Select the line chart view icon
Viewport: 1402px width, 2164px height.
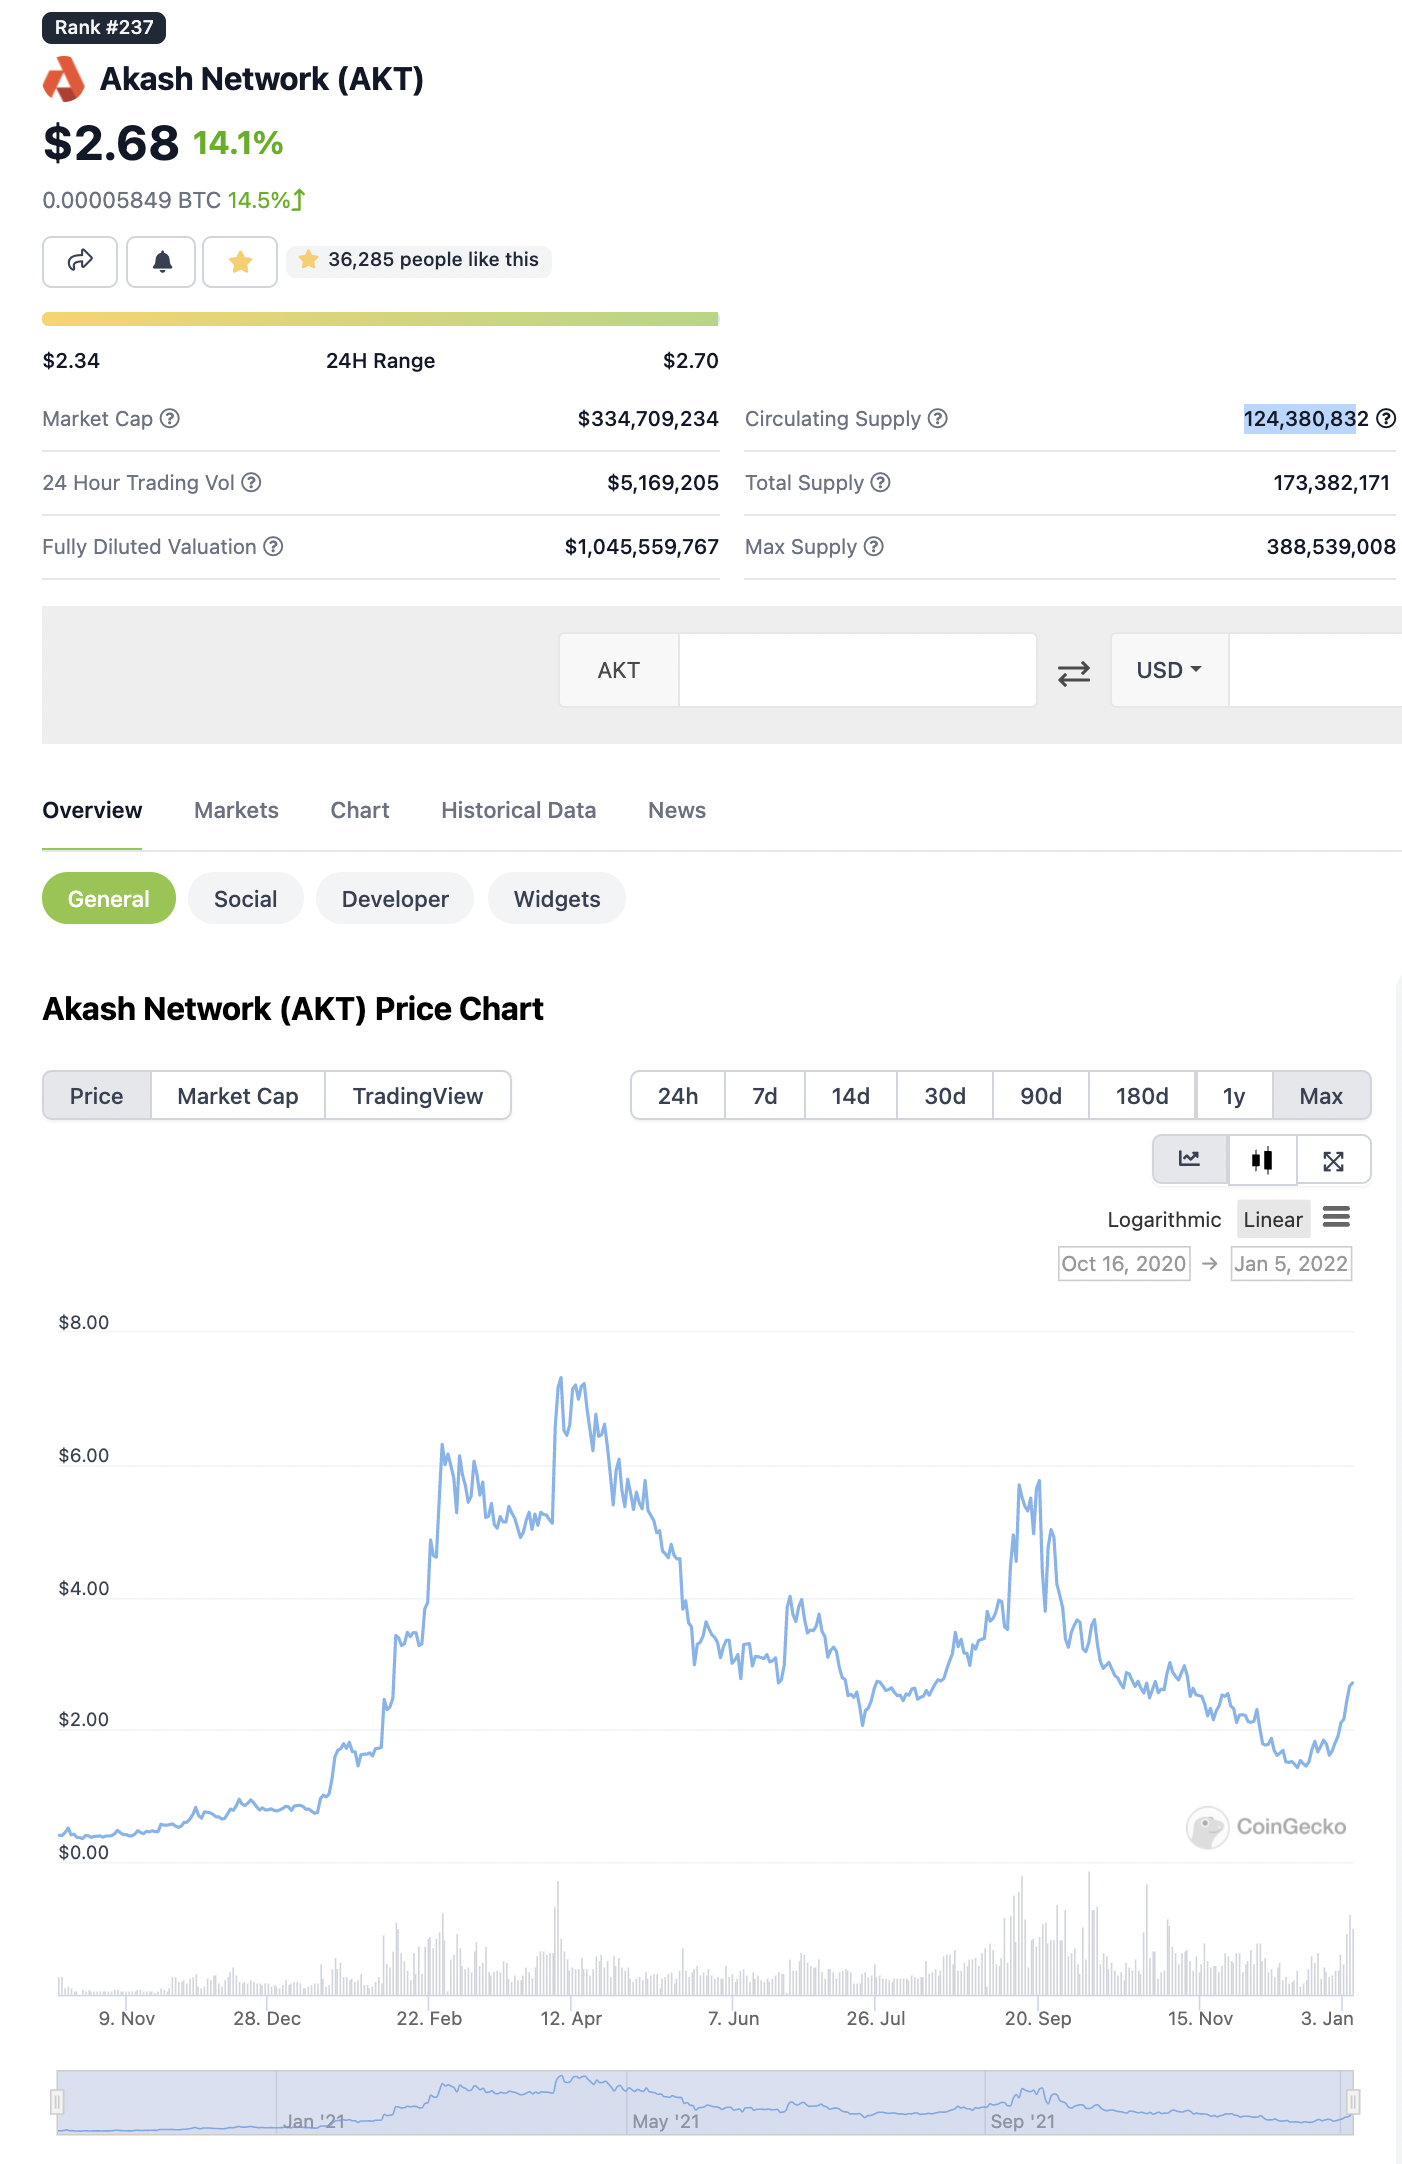[1190, 1160]
